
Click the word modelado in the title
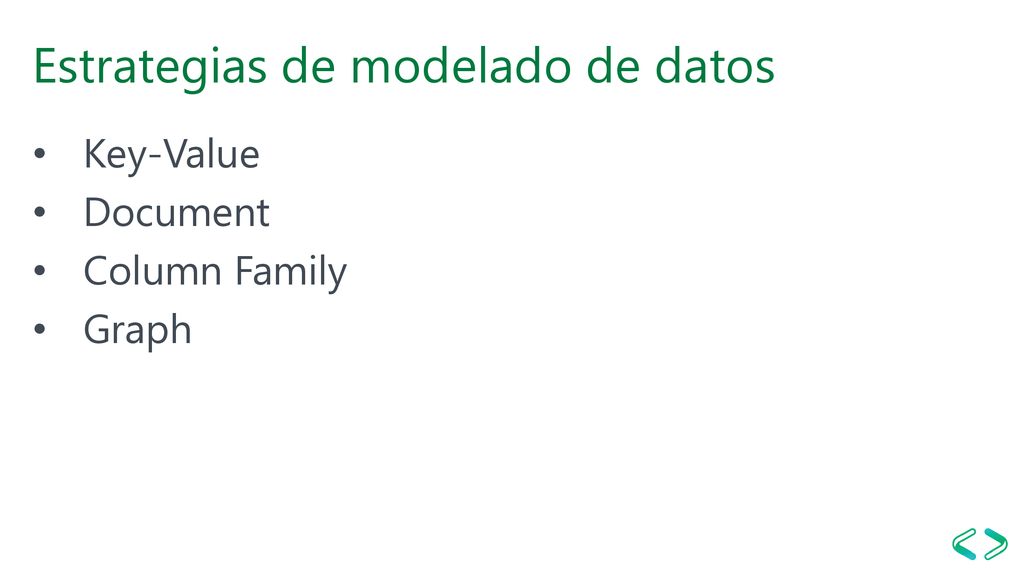[x=462, y=66]
